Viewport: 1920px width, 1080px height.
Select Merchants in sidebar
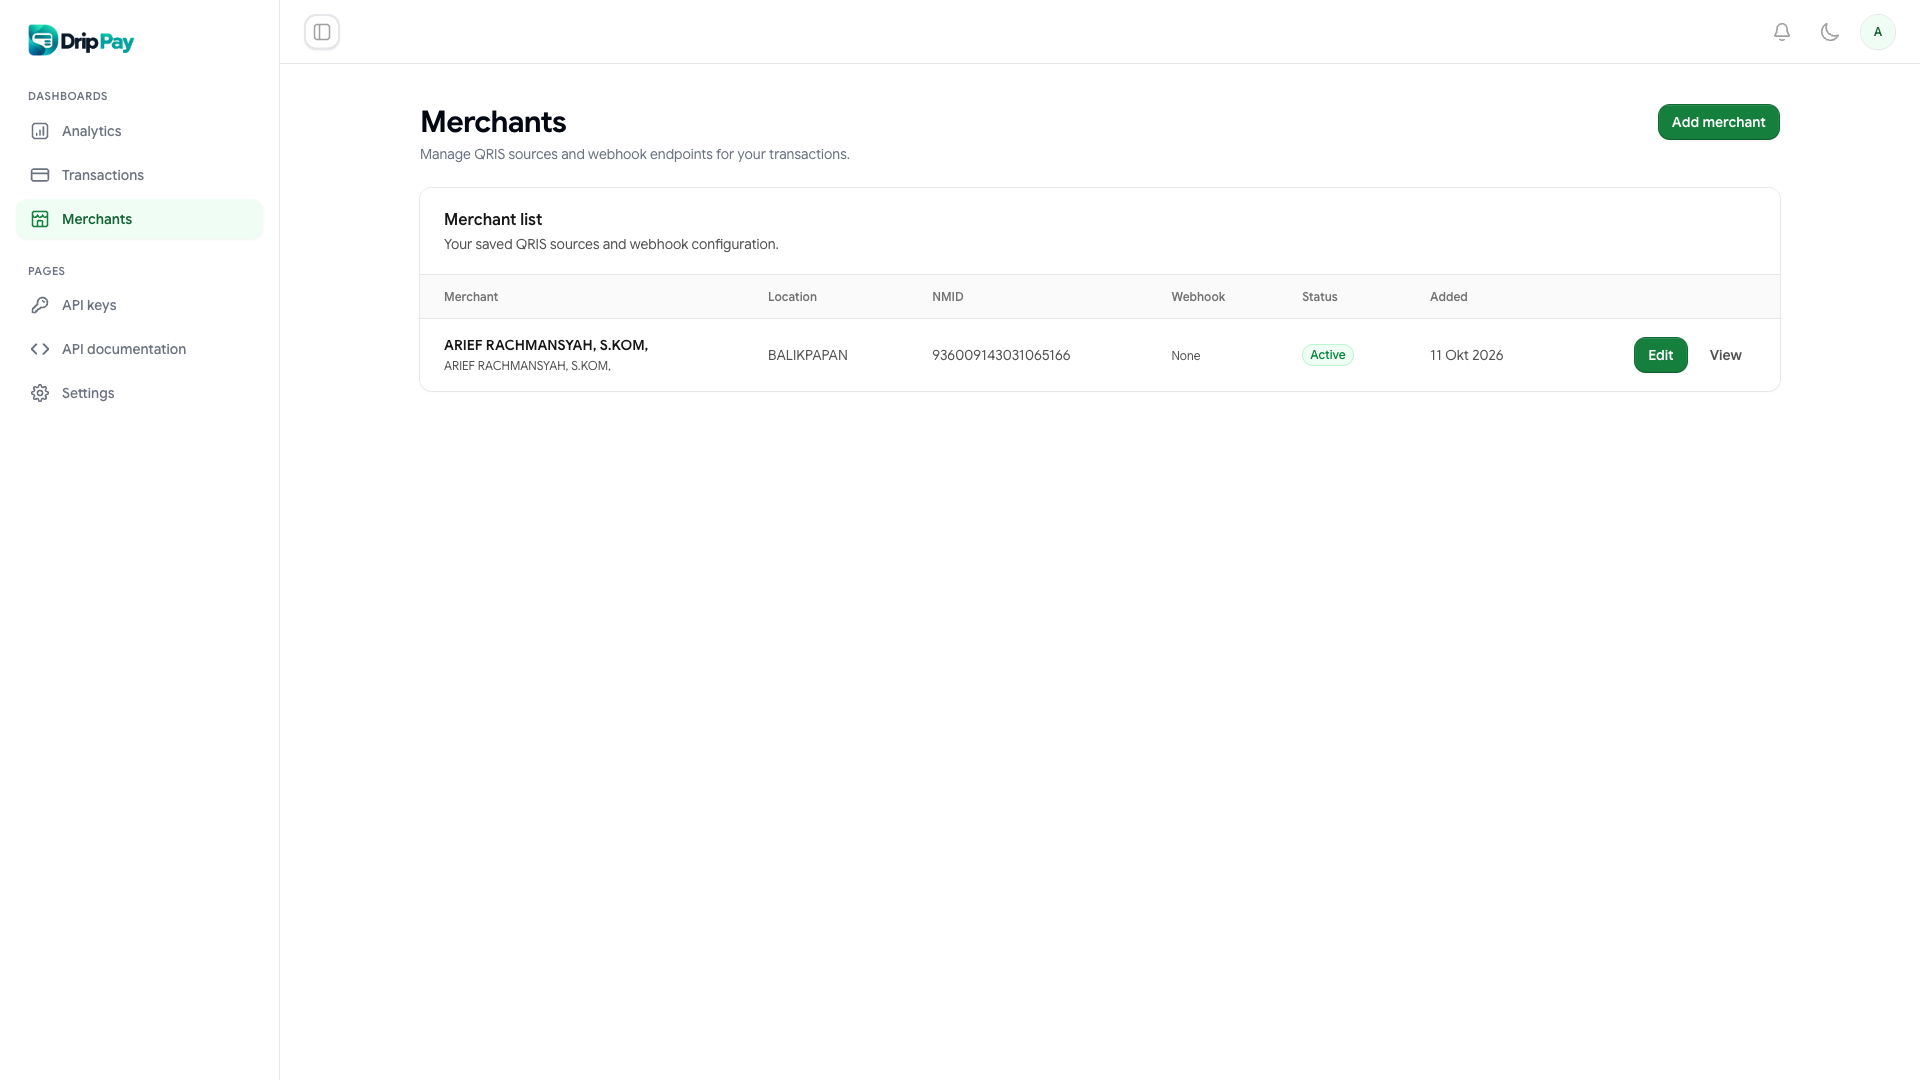click(x=139, y=219)
